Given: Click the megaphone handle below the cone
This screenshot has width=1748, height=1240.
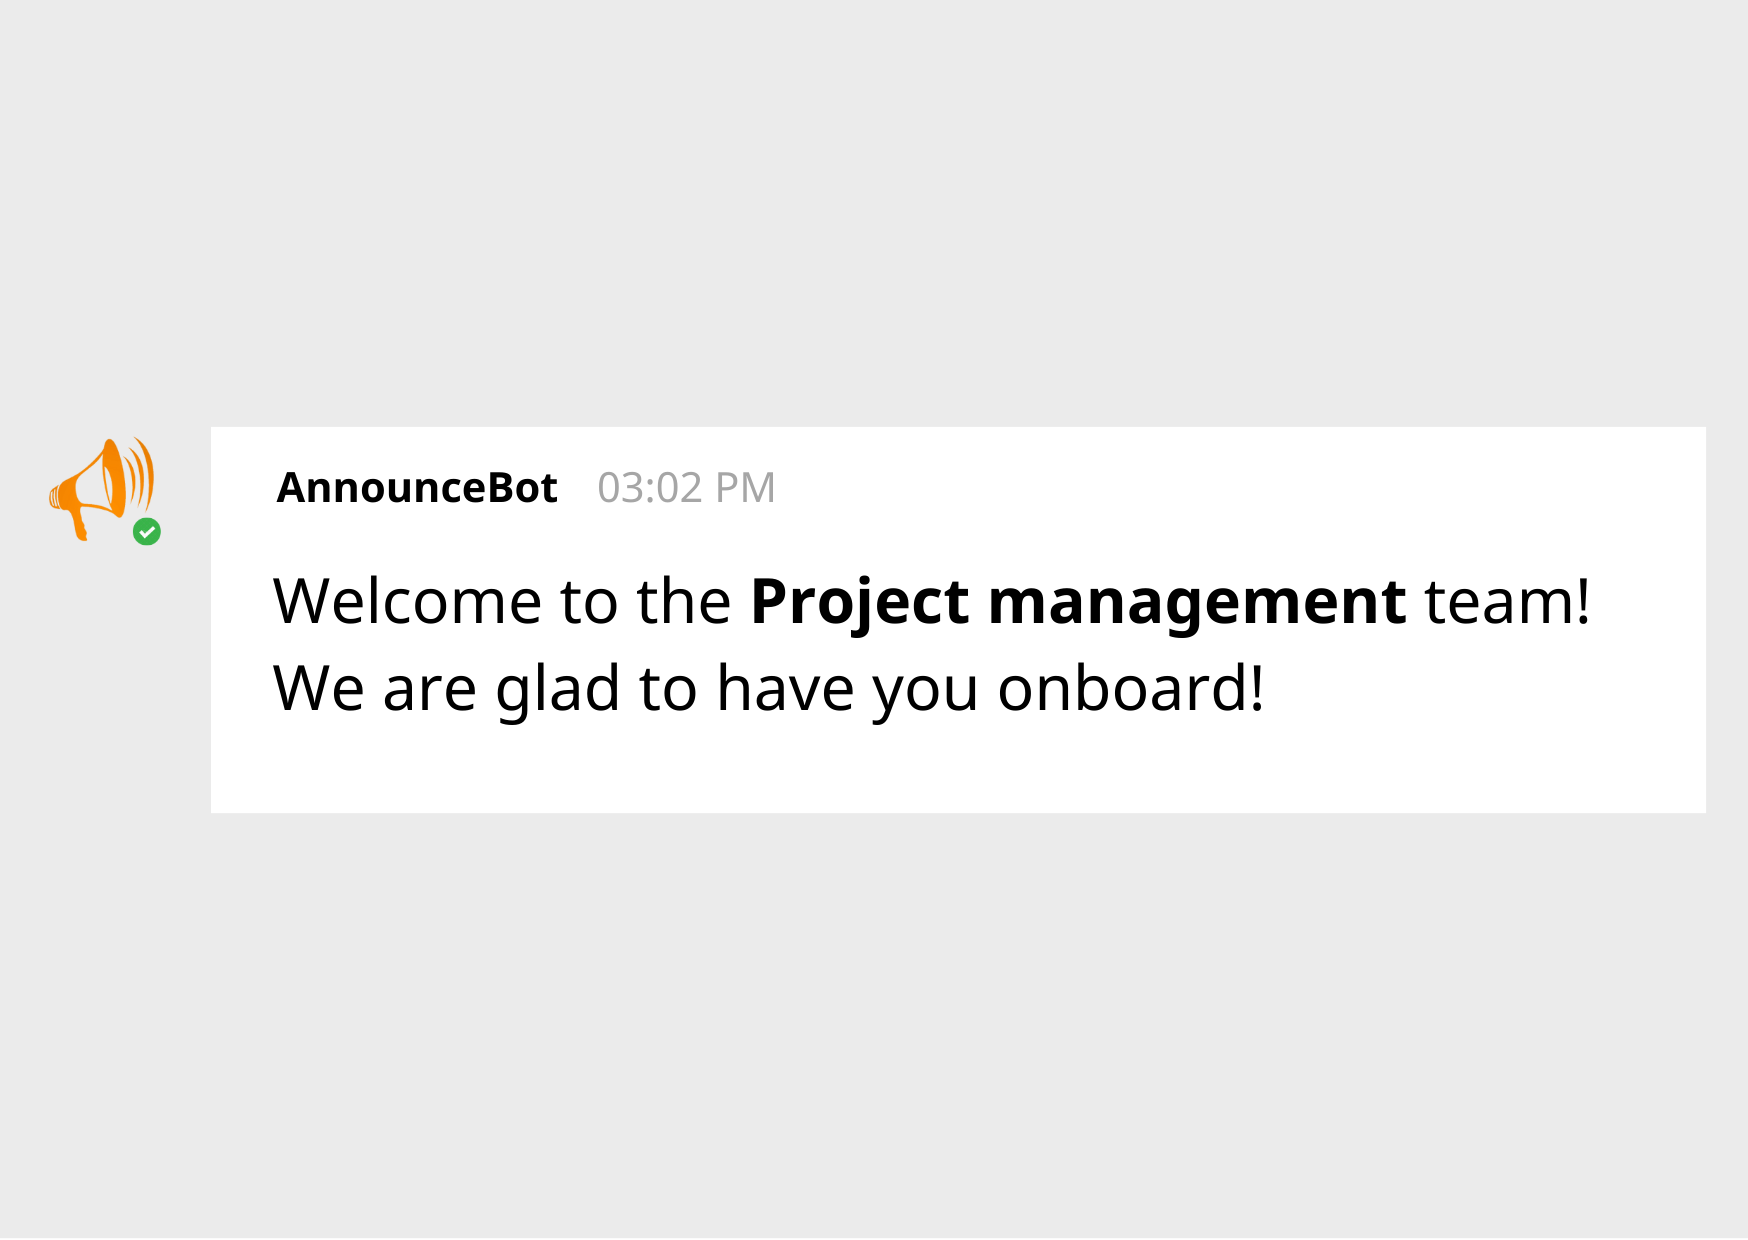Looking at the screenshot, I should tap(78, 524).
